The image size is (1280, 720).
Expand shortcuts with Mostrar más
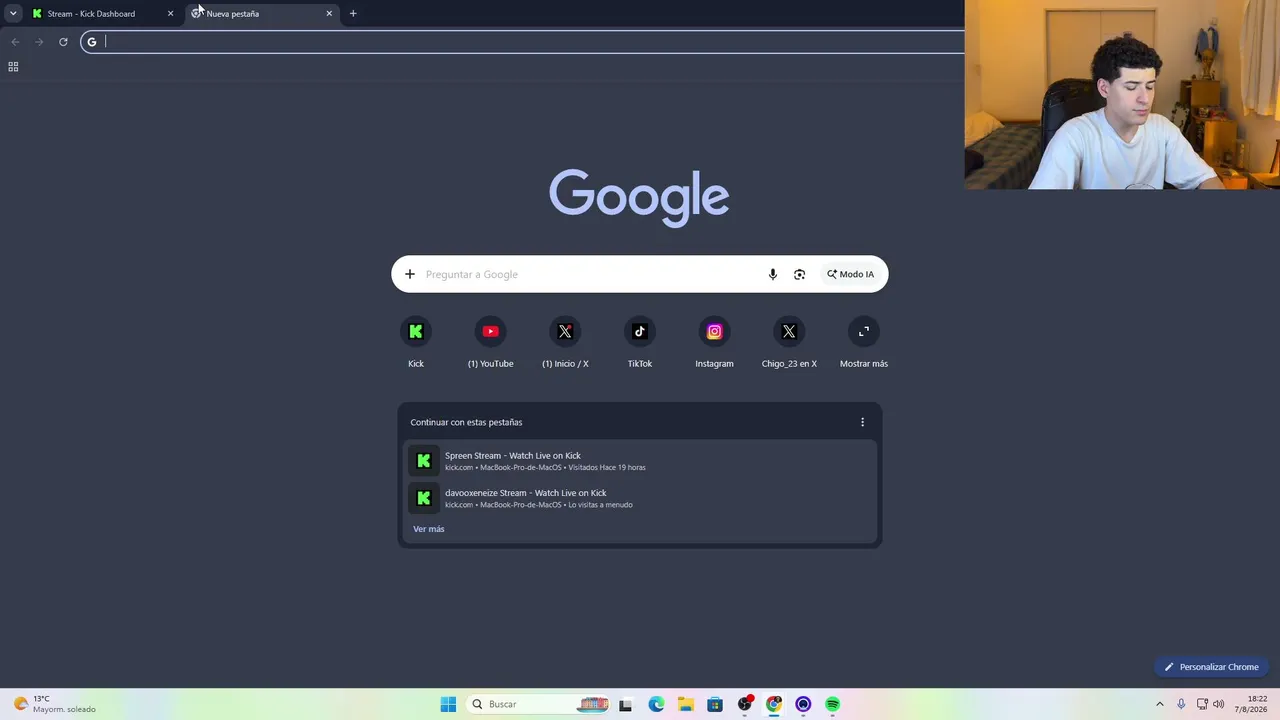click(864, 342)
